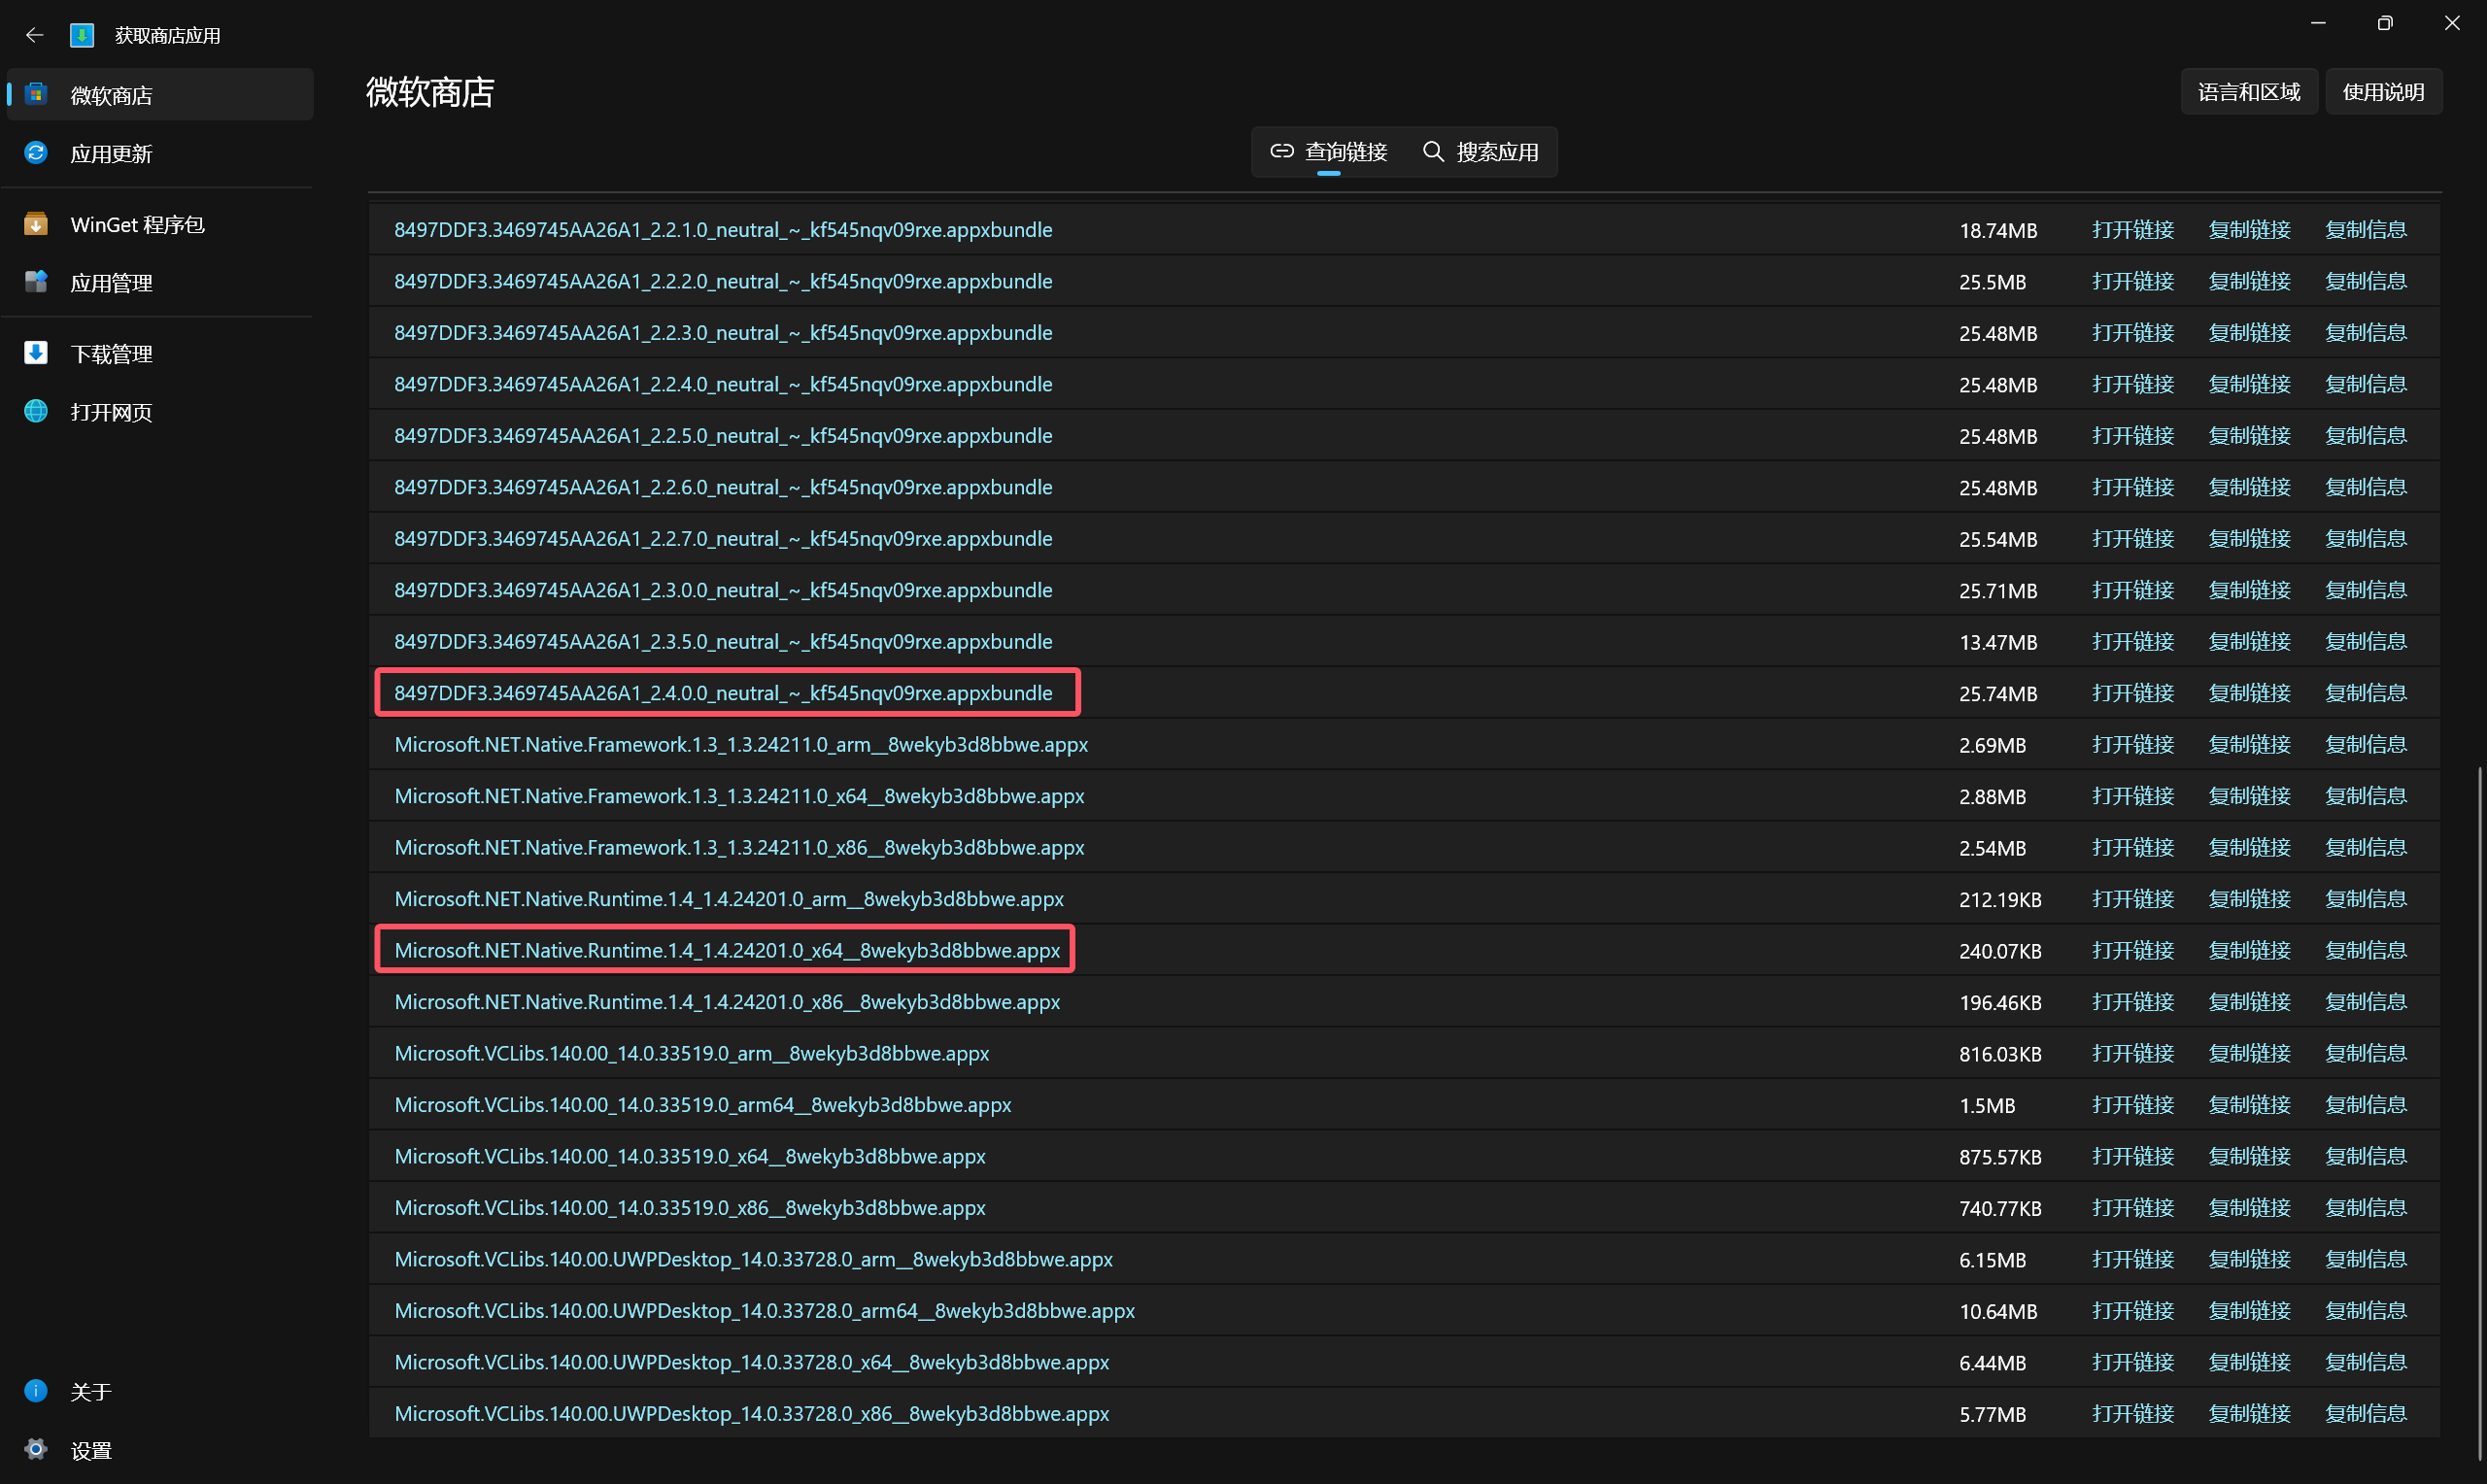
Task: Open the 8497DDF3 2.2.2.0 appxbundle link
Action: click(x=723, y=281)
